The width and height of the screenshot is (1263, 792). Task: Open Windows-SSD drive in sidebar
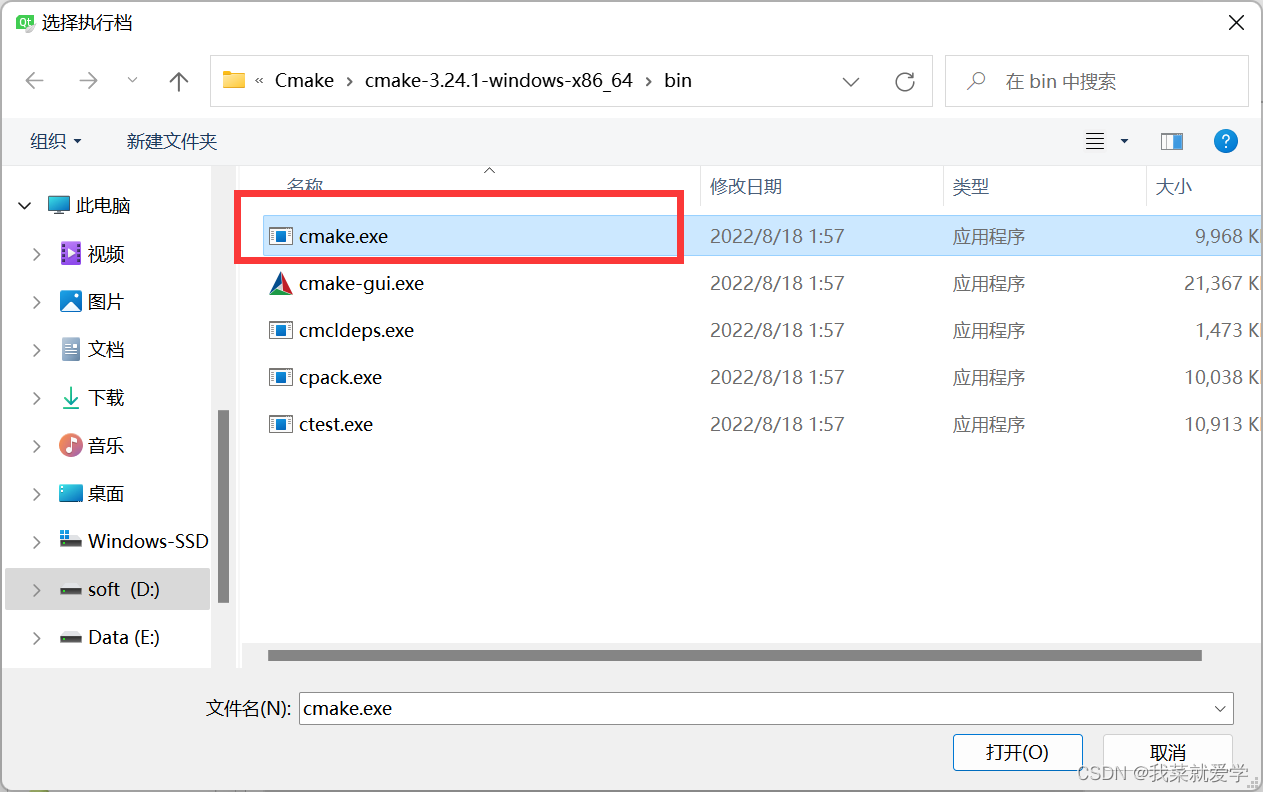148,541
